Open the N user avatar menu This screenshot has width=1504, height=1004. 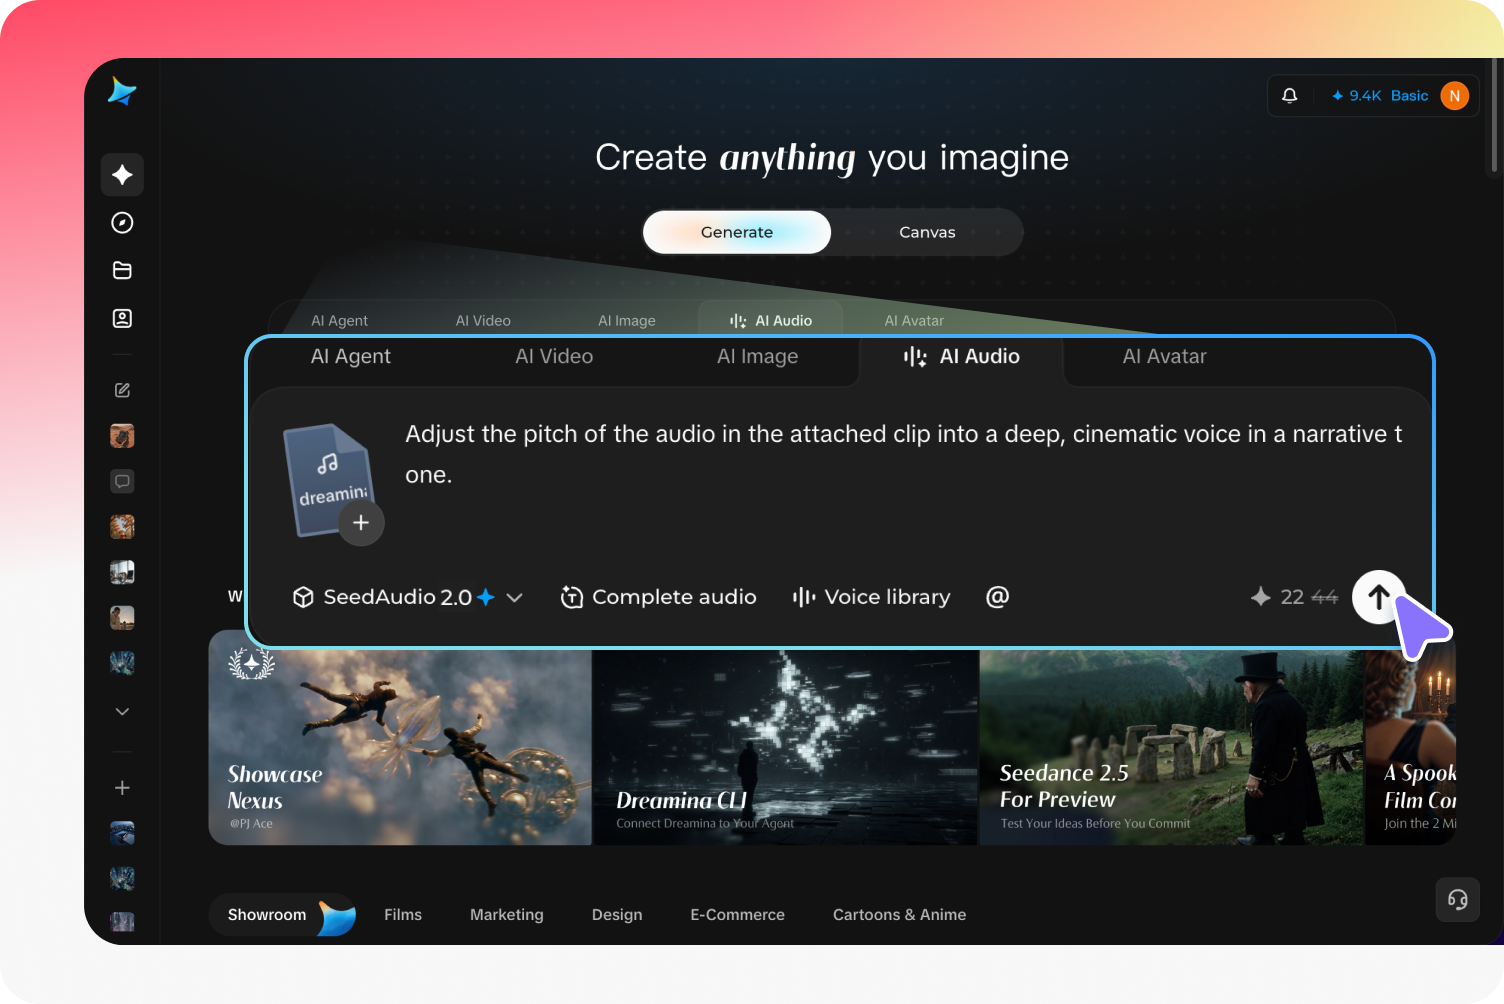click(1455, 96)
